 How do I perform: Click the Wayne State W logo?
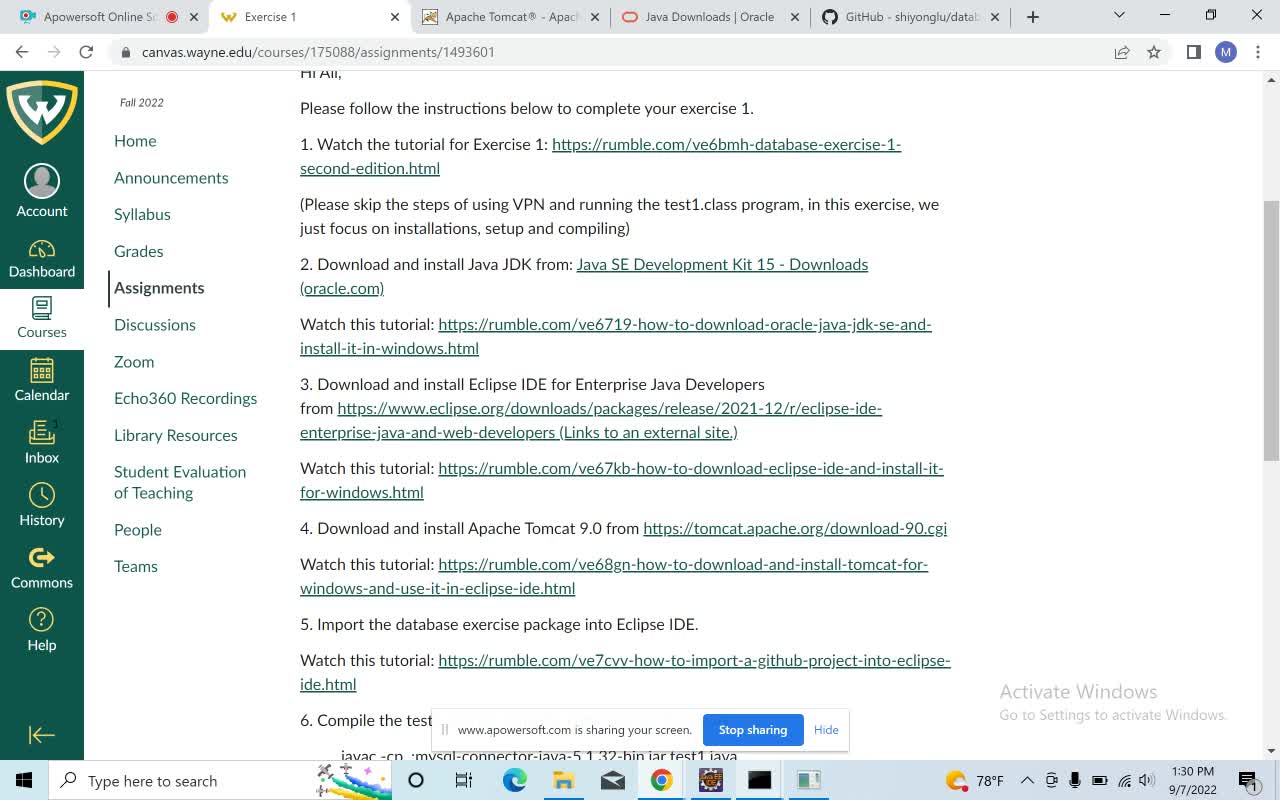[x=42, y=112]
